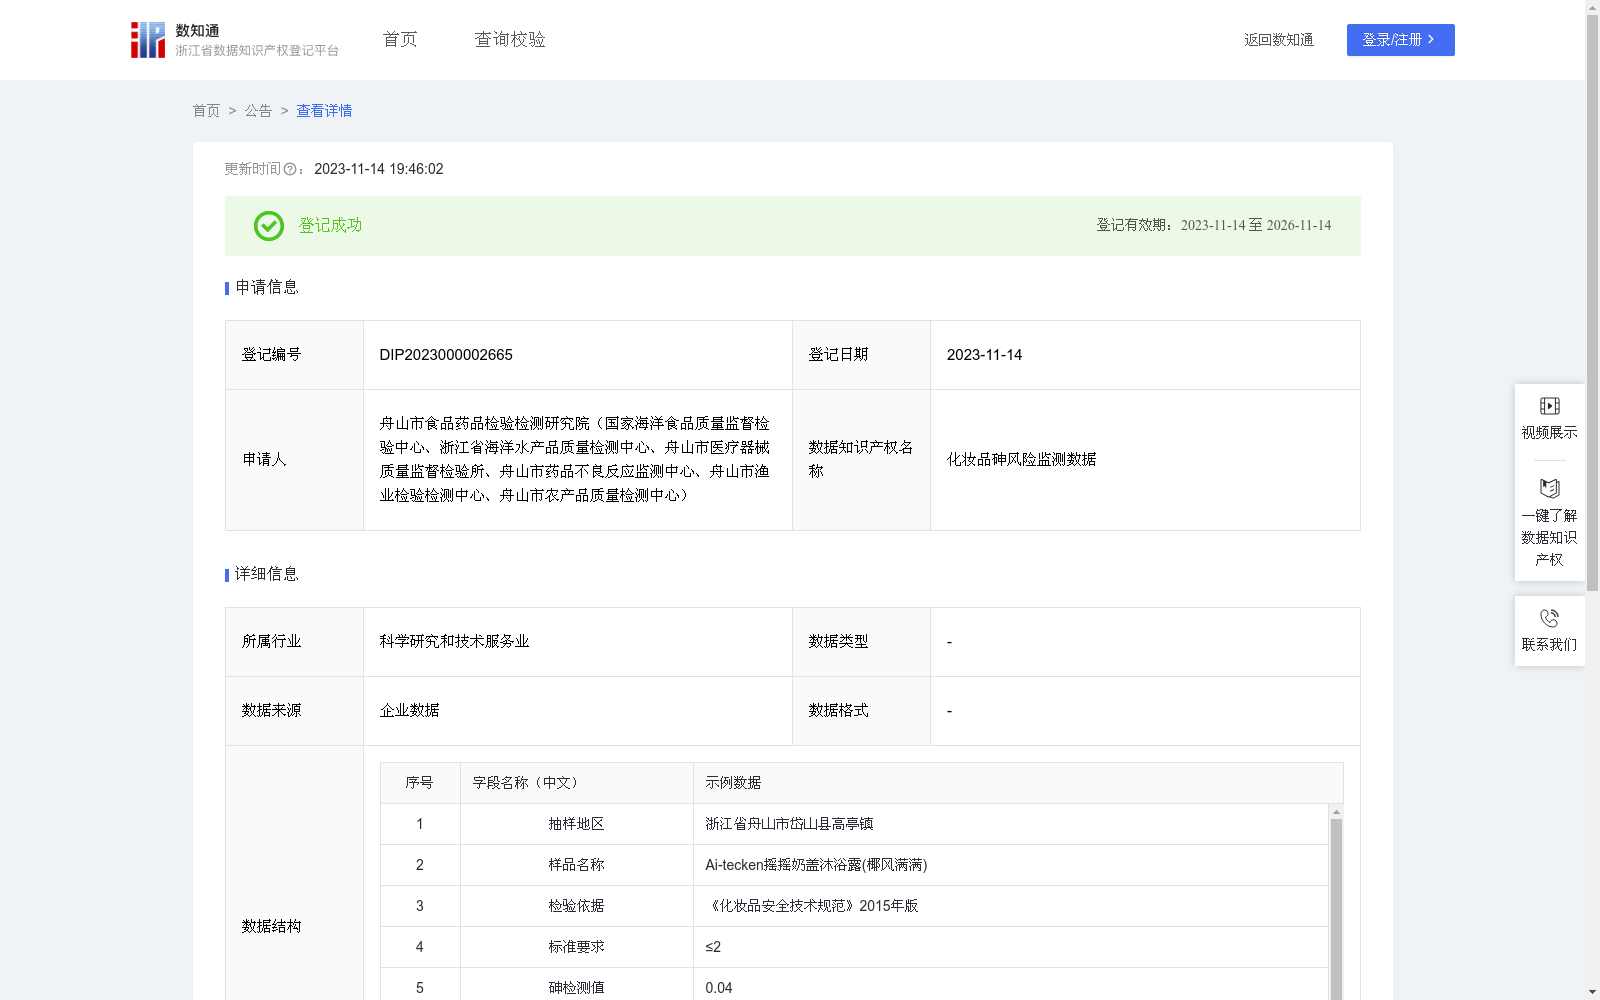Viewport: 1600px width, 1000px height.
Task: Click the 数据来源 label cell
Action: (294, 711)
